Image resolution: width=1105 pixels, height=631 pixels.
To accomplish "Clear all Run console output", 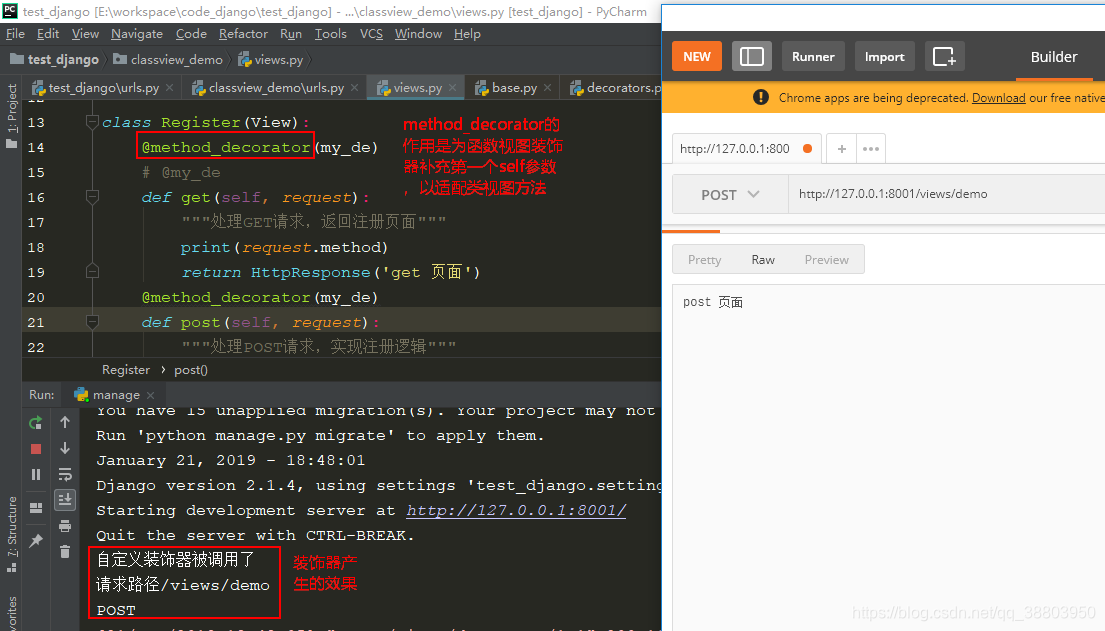I will (65, 551).
